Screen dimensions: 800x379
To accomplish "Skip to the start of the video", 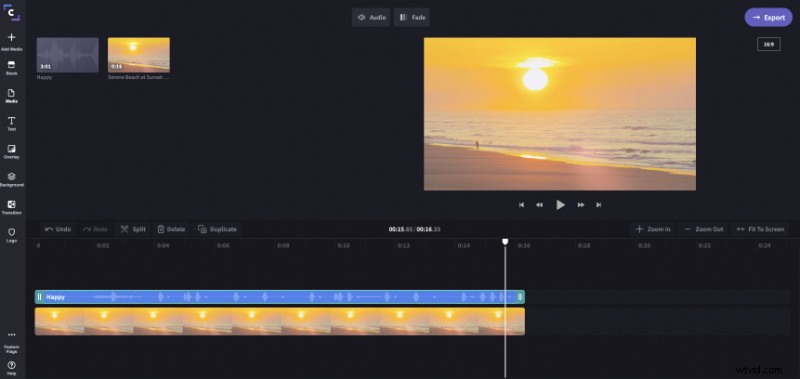I will (x=521, y=205).
